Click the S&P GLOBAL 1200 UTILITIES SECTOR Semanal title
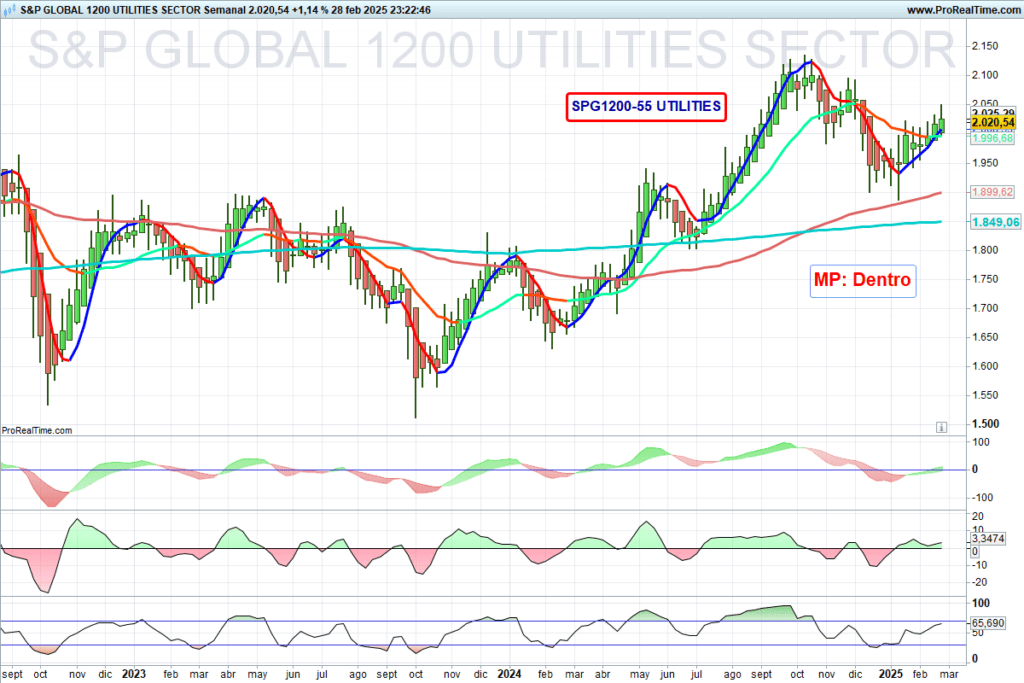Viewport: 1024px width, 683px height. 133,10
